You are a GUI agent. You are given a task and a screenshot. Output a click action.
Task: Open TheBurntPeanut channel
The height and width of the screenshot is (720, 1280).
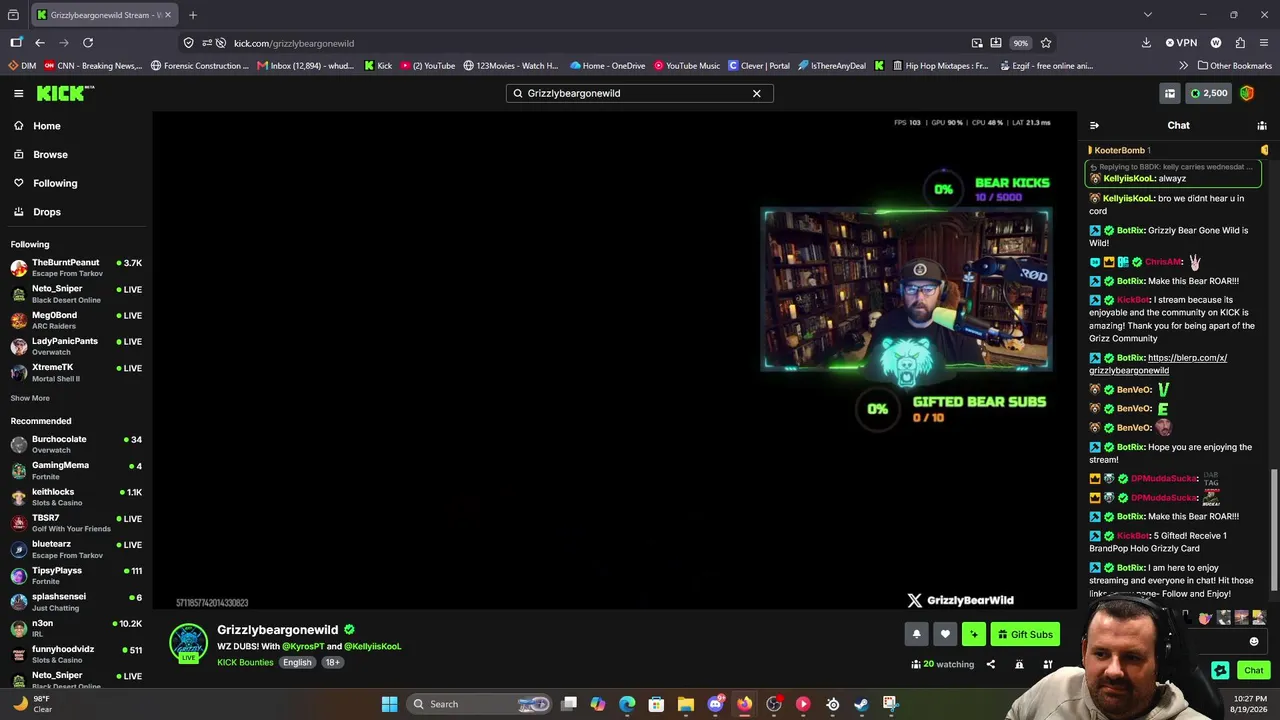click(x=76, y=268)
